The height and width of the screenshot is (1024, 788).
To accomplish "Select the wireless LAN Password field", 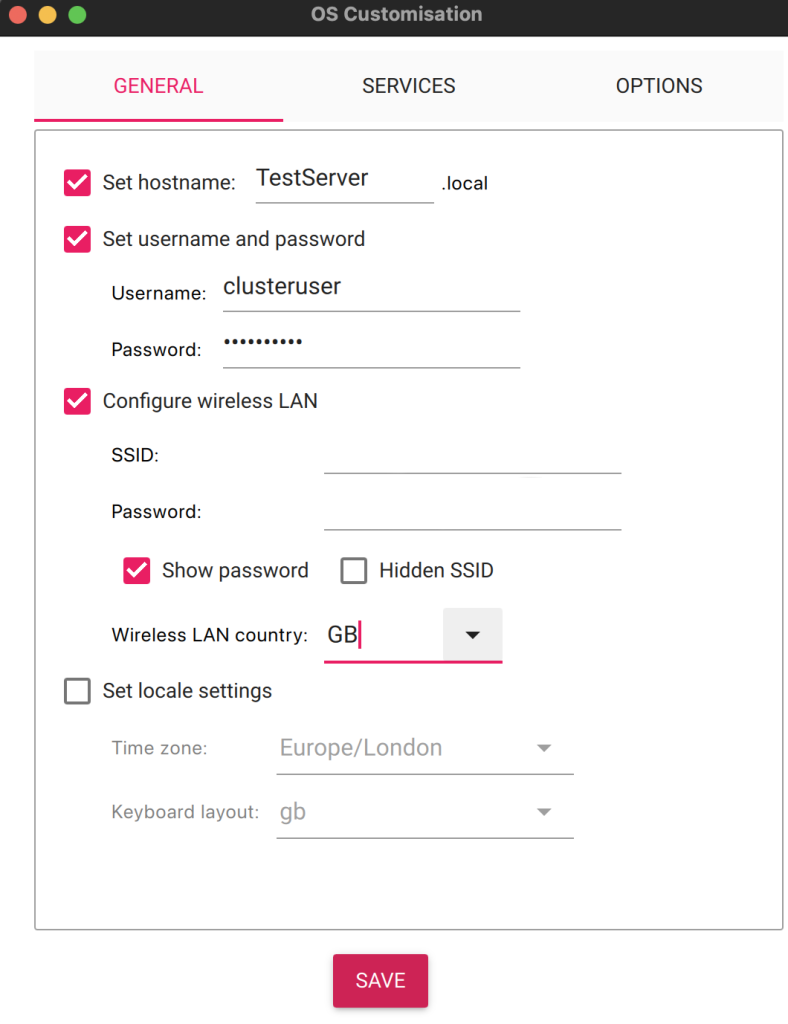I will [470, 513].
